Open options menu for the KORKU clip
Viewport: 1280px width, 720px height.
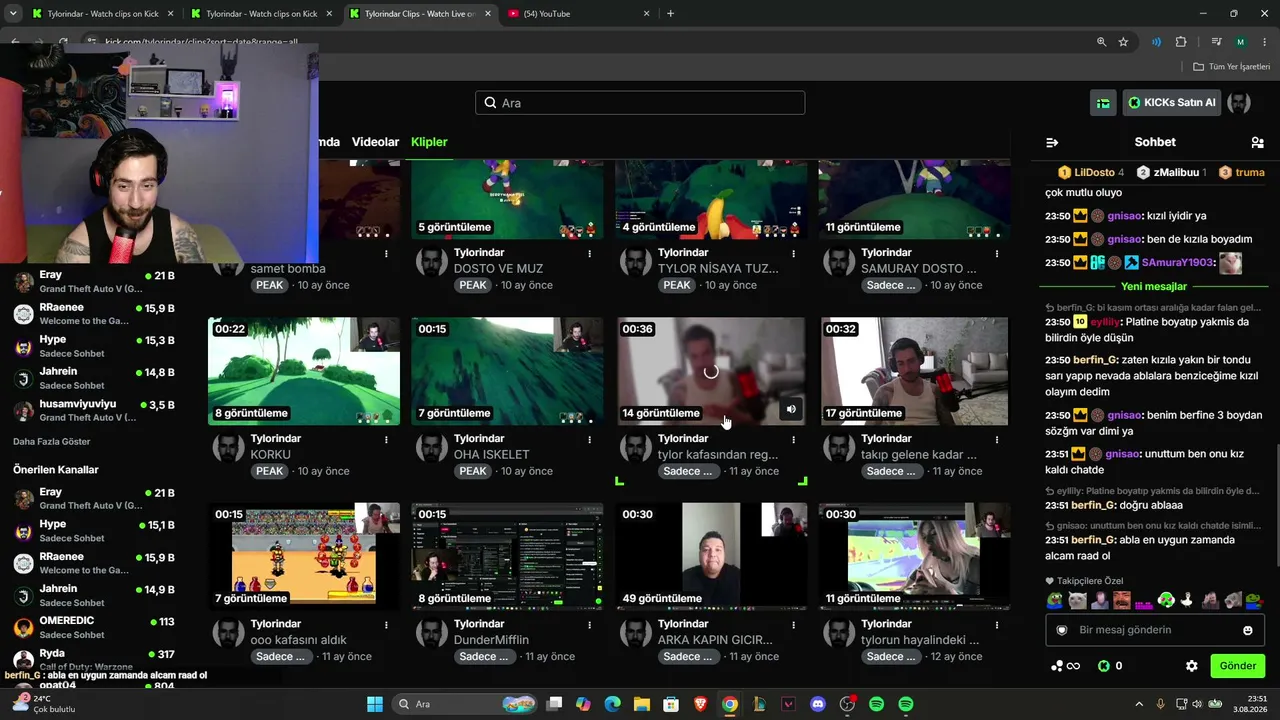[x=386, y=439]
